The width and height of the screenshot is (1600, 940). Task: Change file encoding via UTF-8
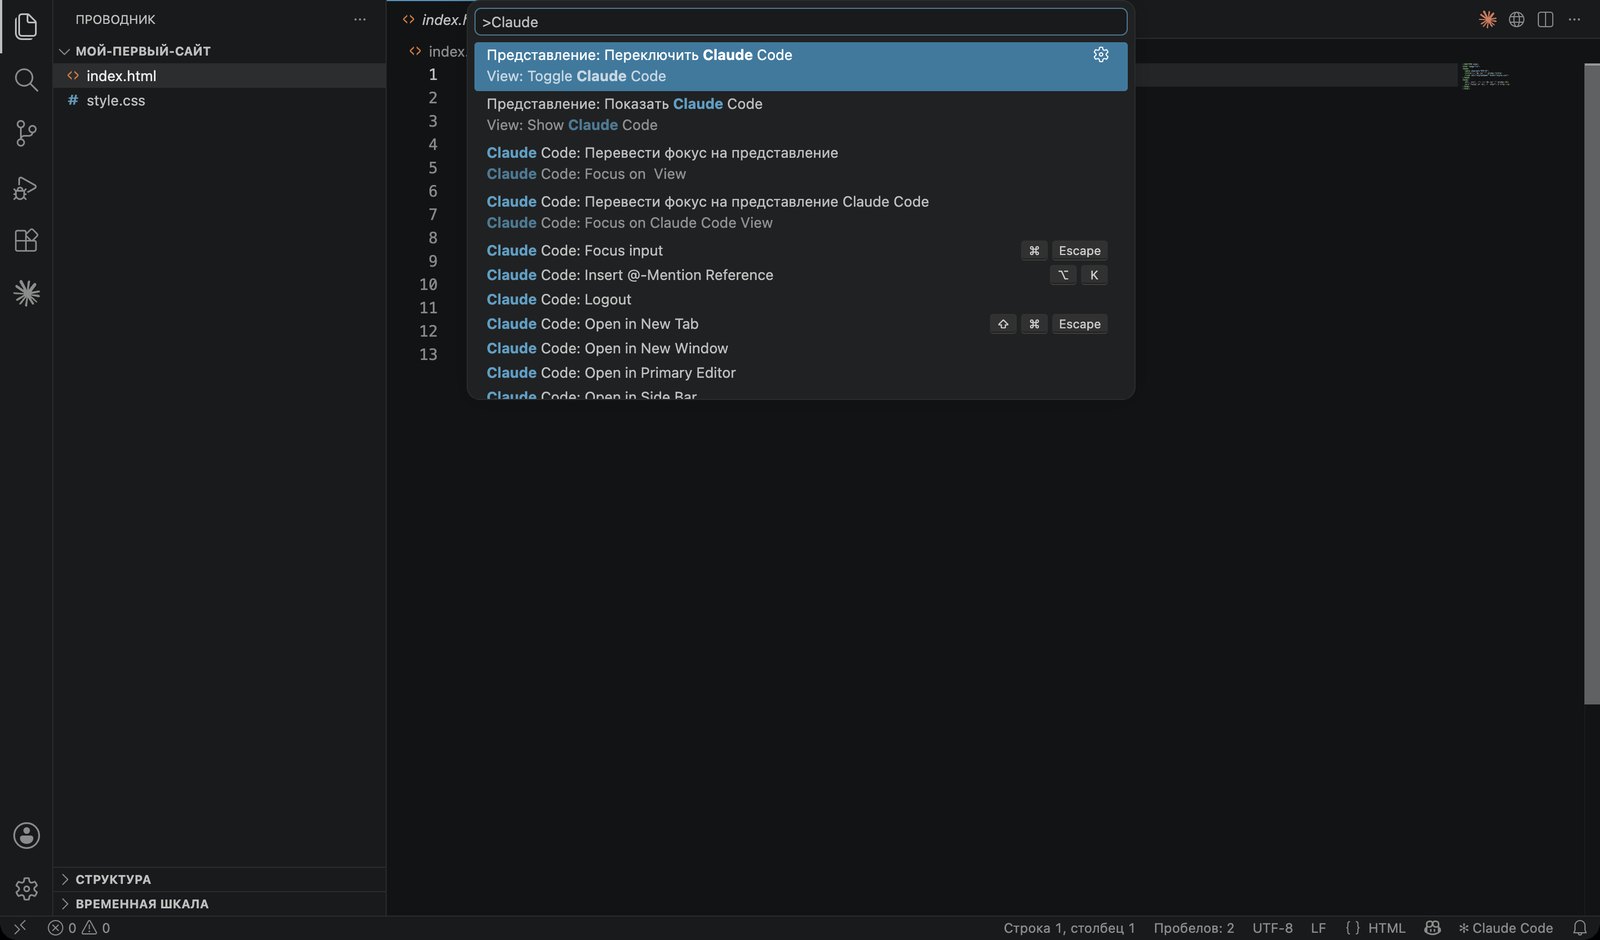(x=1273, y=928)
